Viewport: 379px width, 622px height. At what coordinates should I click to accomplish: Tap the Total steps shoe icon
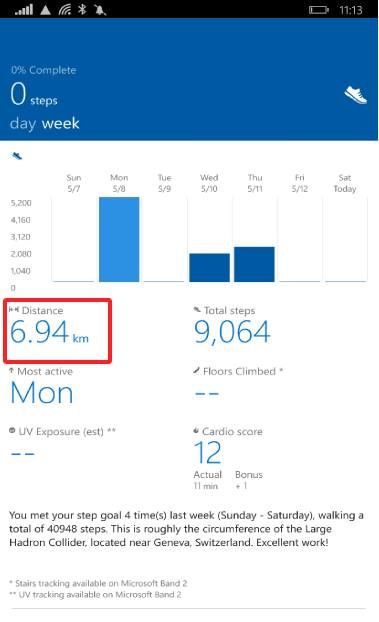click(x=197, y=309)
